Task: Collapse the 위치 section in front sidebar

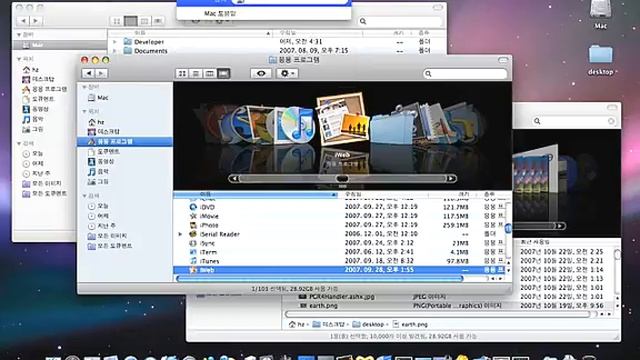Action: pyautogui.click(x=84, y=111)
